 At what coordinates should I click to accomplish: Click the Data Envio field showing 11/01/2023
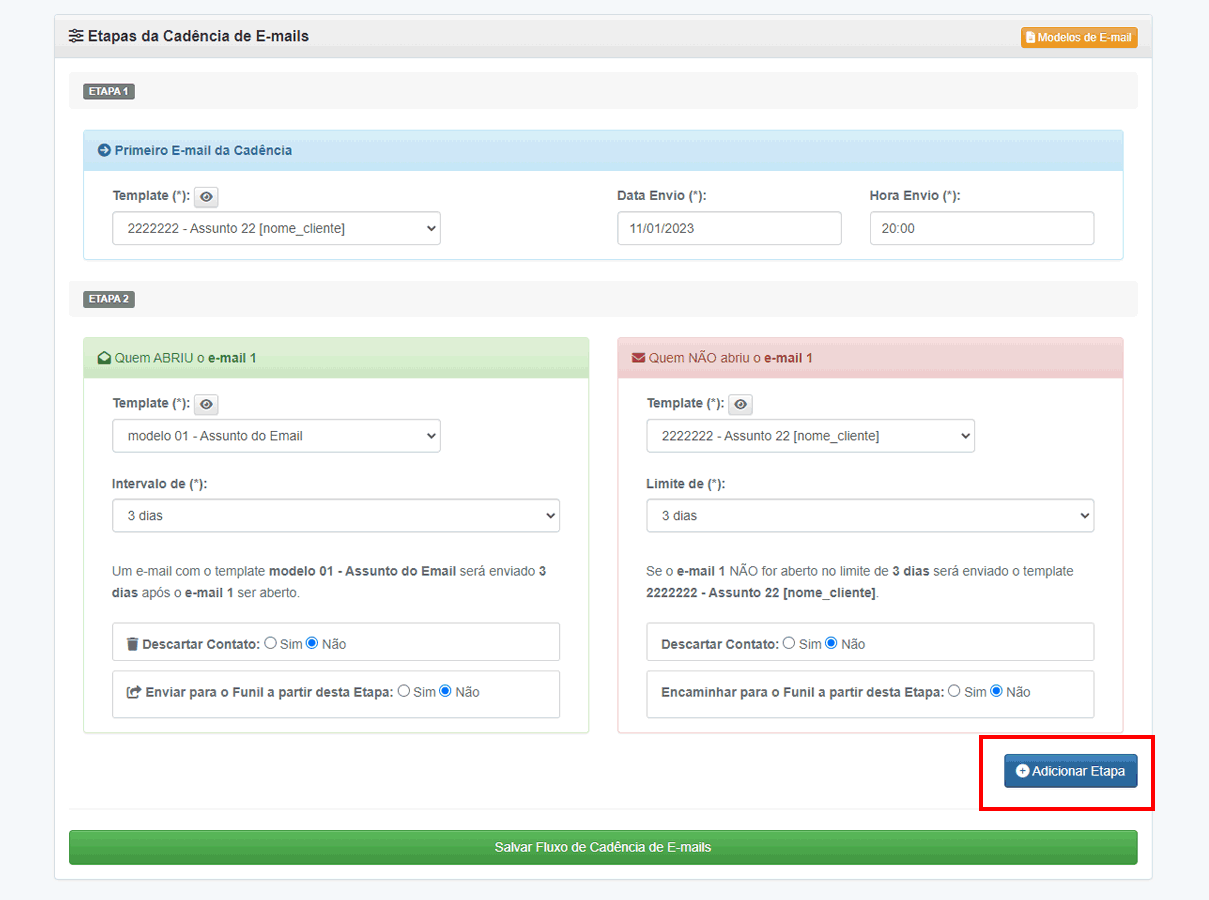click(729, 228)
